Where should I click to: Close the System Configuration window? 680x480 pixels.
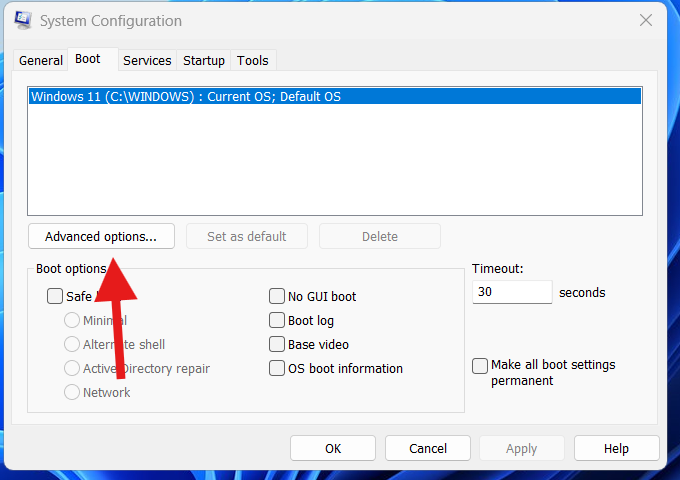click(646, 20)
